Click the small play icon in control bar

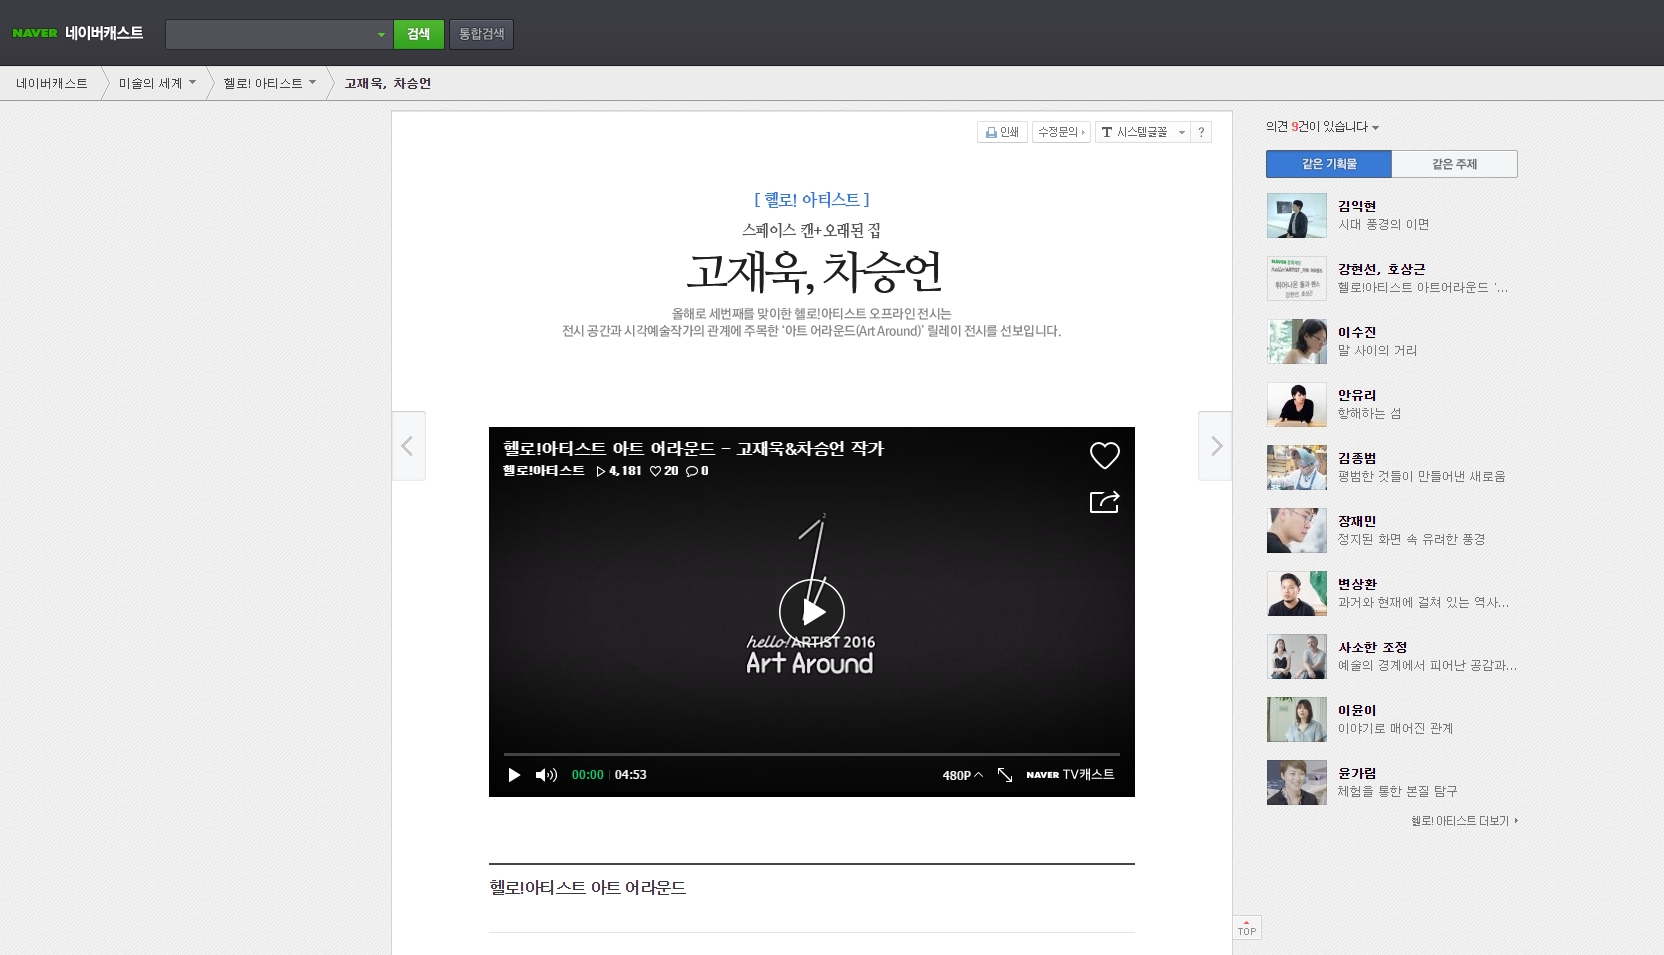pyautogui.click(x=514, y=775)
